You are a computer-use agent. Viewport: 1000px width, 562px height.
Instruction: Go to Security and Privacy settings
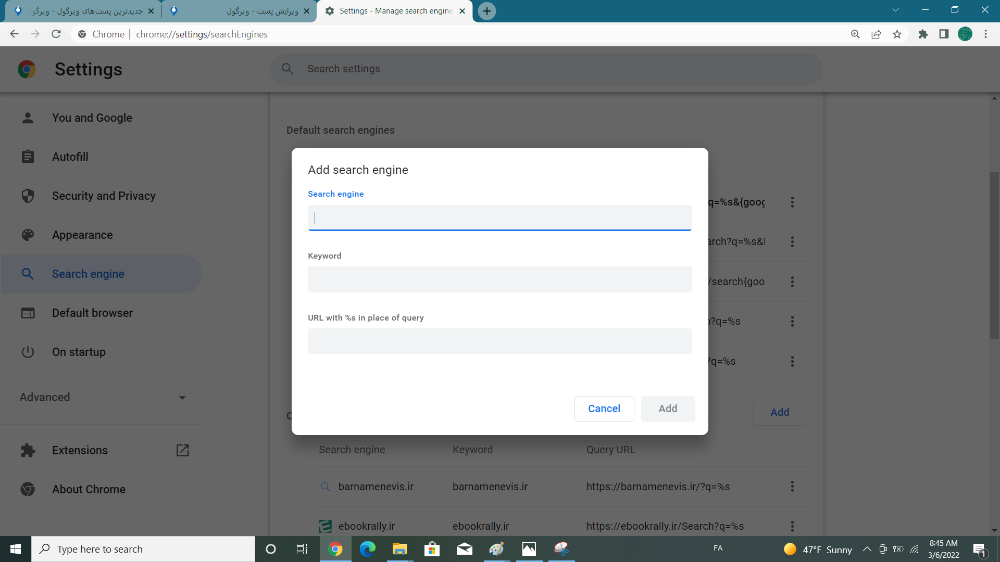point(104,196)
